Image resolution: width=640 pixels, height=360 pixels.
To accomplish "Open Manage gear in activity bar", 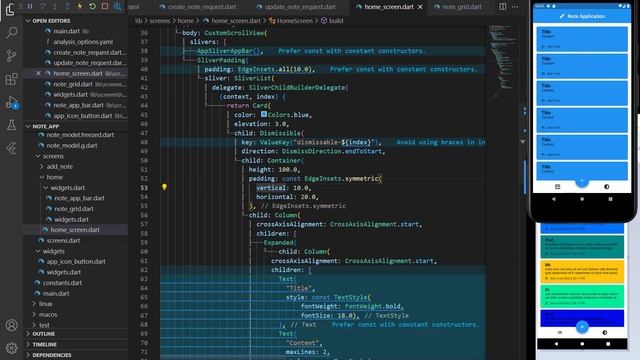I will point(11,348).
